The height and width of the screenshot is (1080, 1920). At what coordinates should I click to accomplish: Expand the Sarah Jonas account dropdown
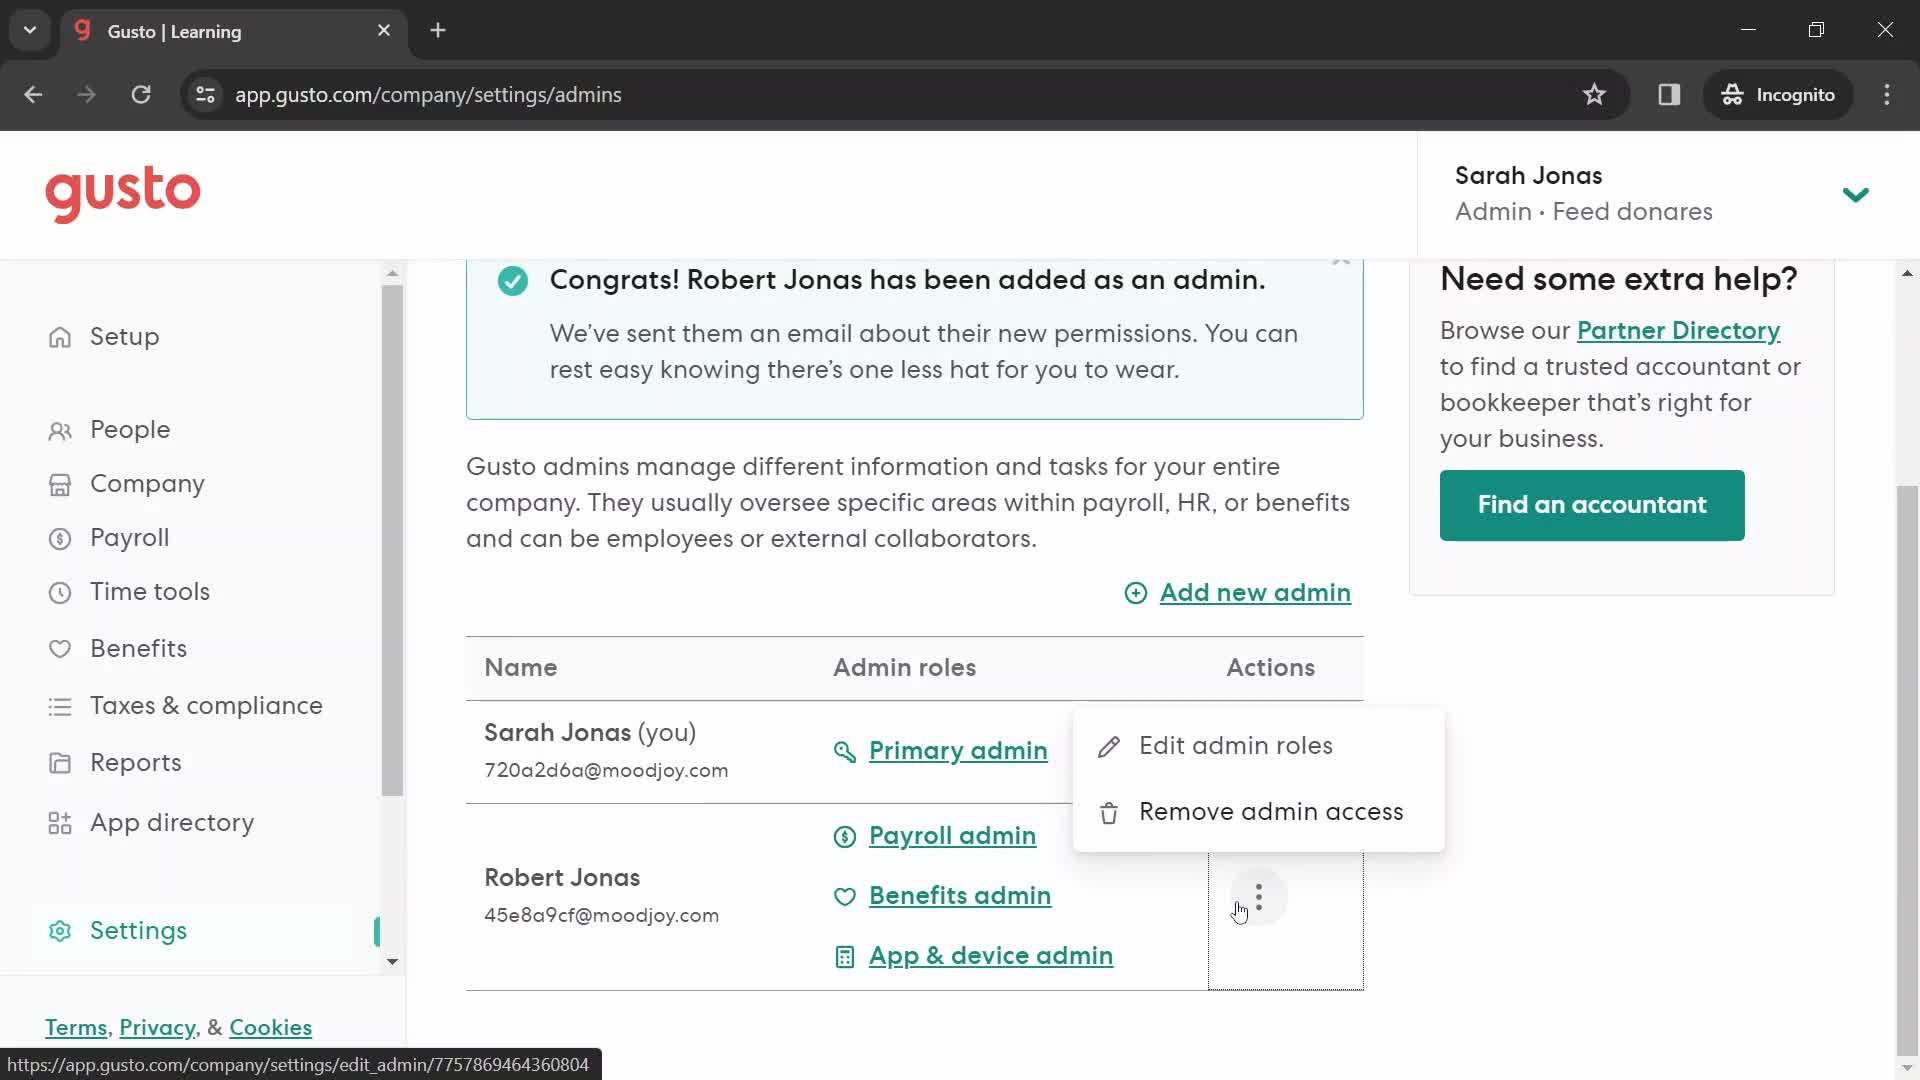[x=1859, y=194]
